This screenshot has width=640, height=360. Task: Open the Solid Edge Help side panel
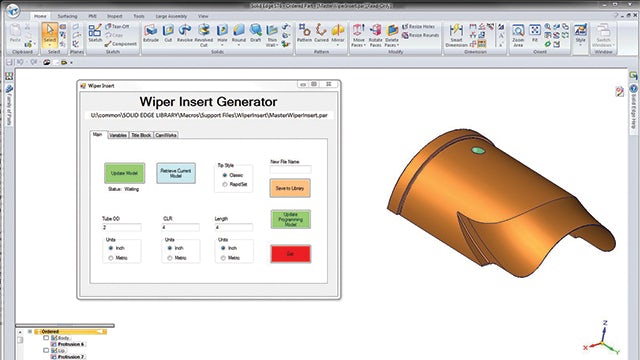point(633,108)
